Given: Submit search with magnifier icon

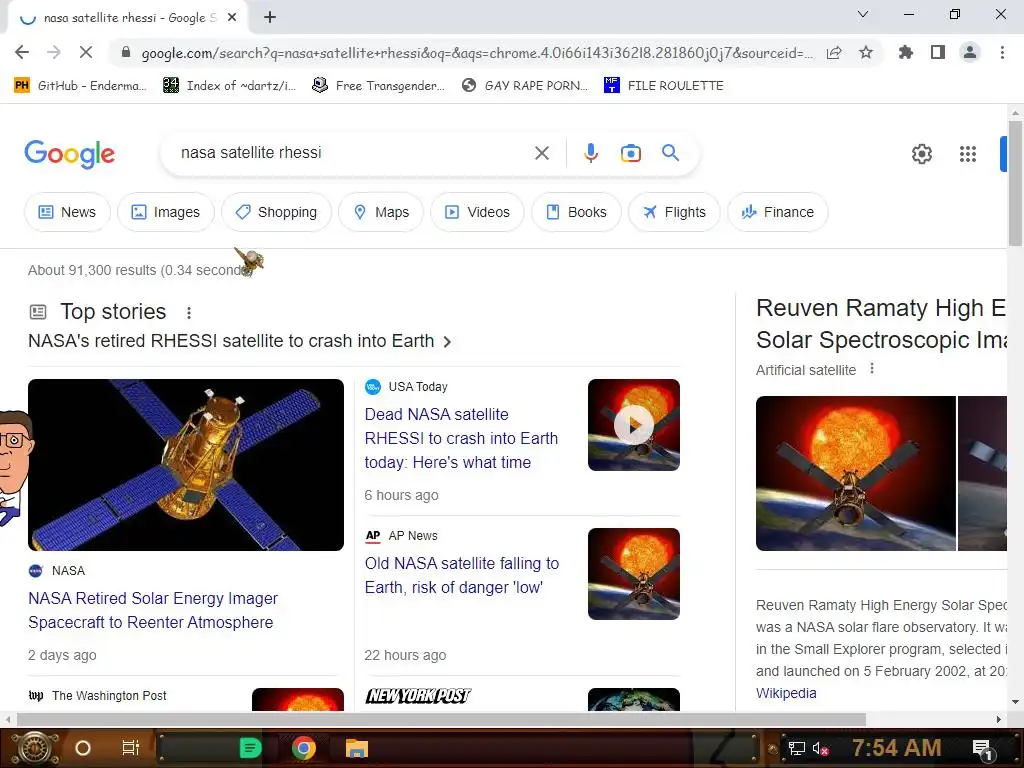Looking at the screenshot, I should (670, 153).
